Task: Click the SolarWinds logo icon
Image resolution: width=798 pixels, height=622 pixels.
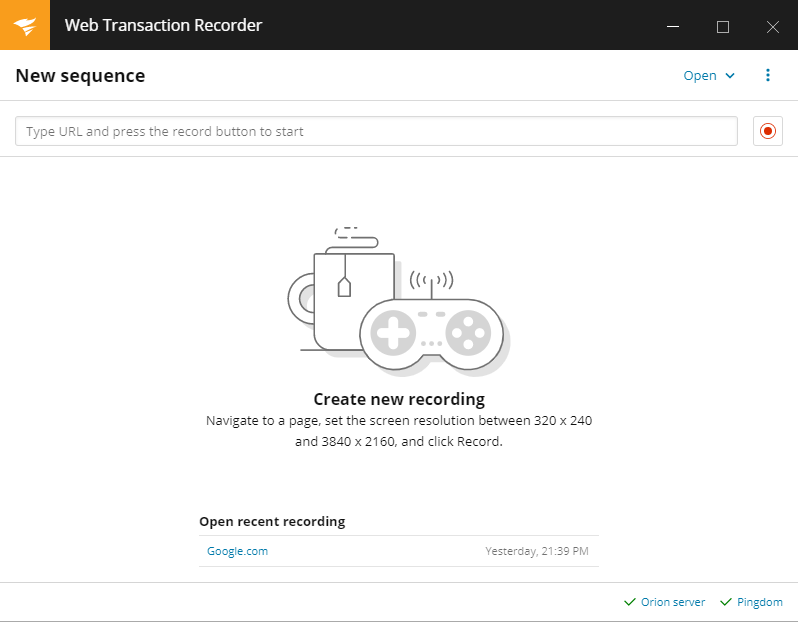Action: click(25, 25)
